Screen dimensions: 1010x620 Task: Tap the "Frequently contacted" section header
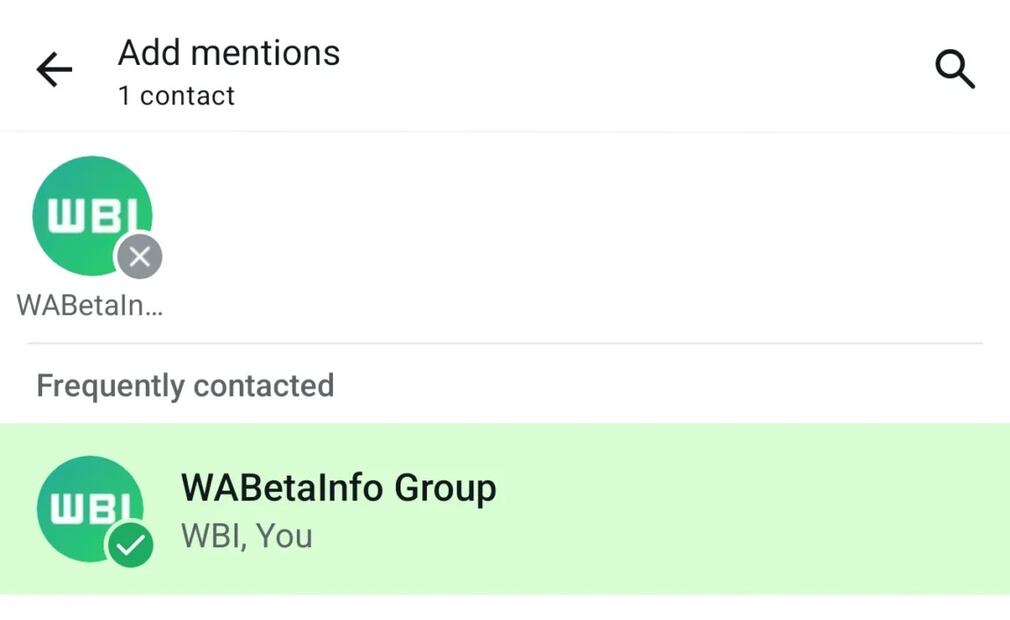185,386
